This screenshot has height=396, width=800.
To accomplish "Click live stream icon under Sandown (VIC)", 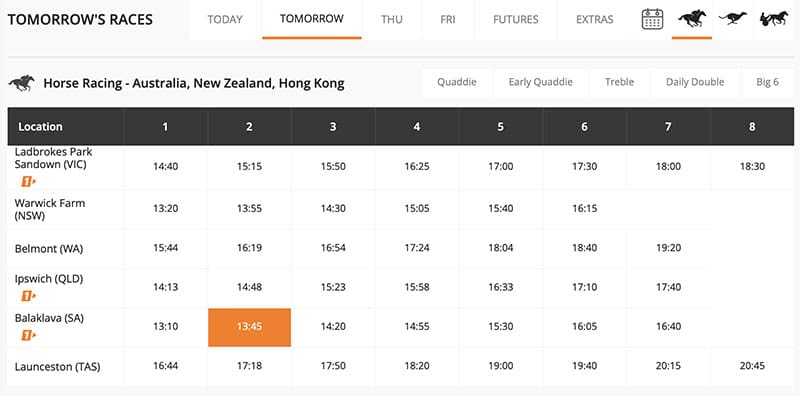I will coord(29,181).
